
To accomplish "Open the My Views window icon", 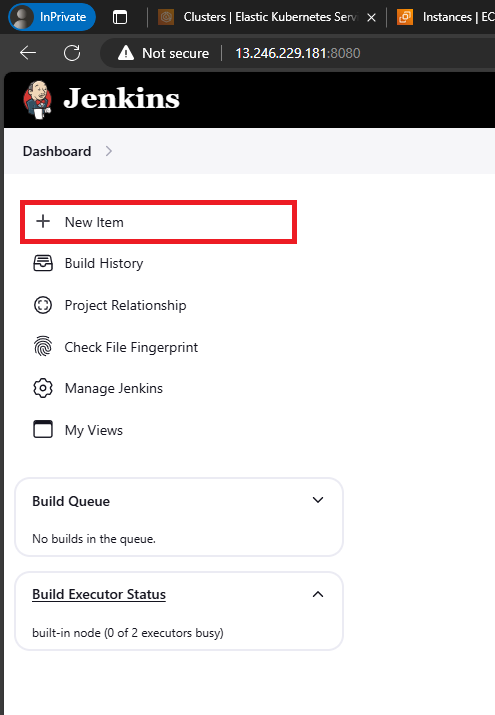I will coord(43,430).
